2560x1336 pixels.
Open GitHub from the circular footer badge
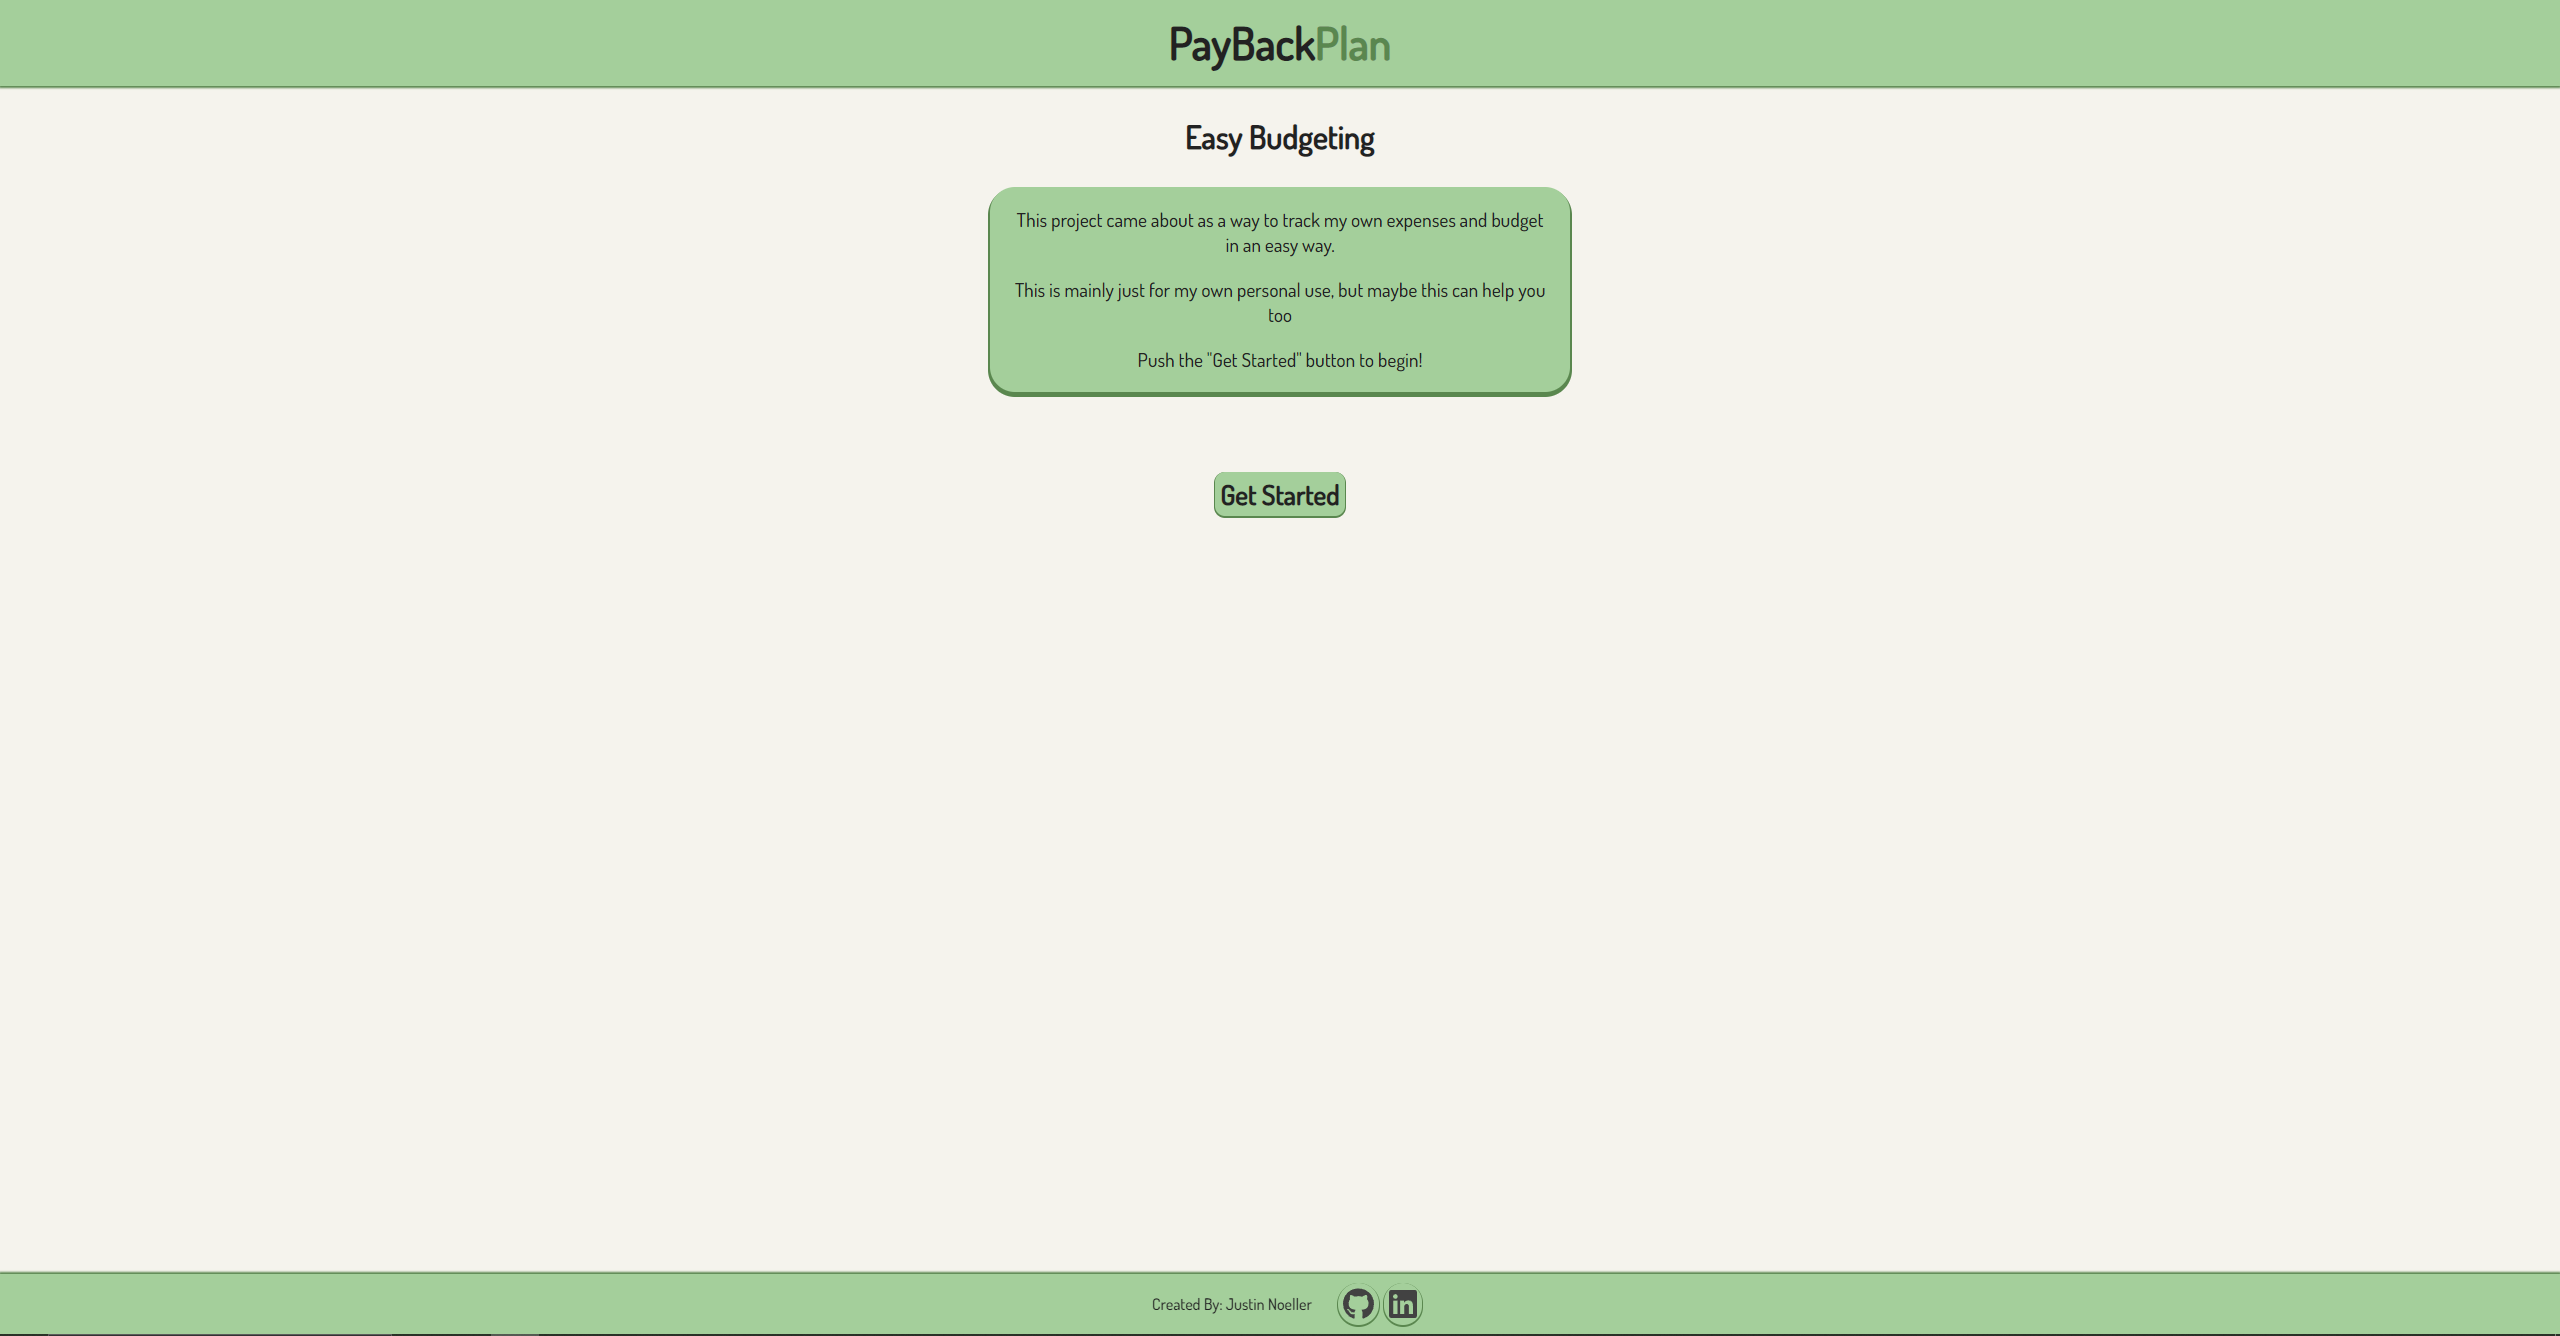pos(1357,1304)
